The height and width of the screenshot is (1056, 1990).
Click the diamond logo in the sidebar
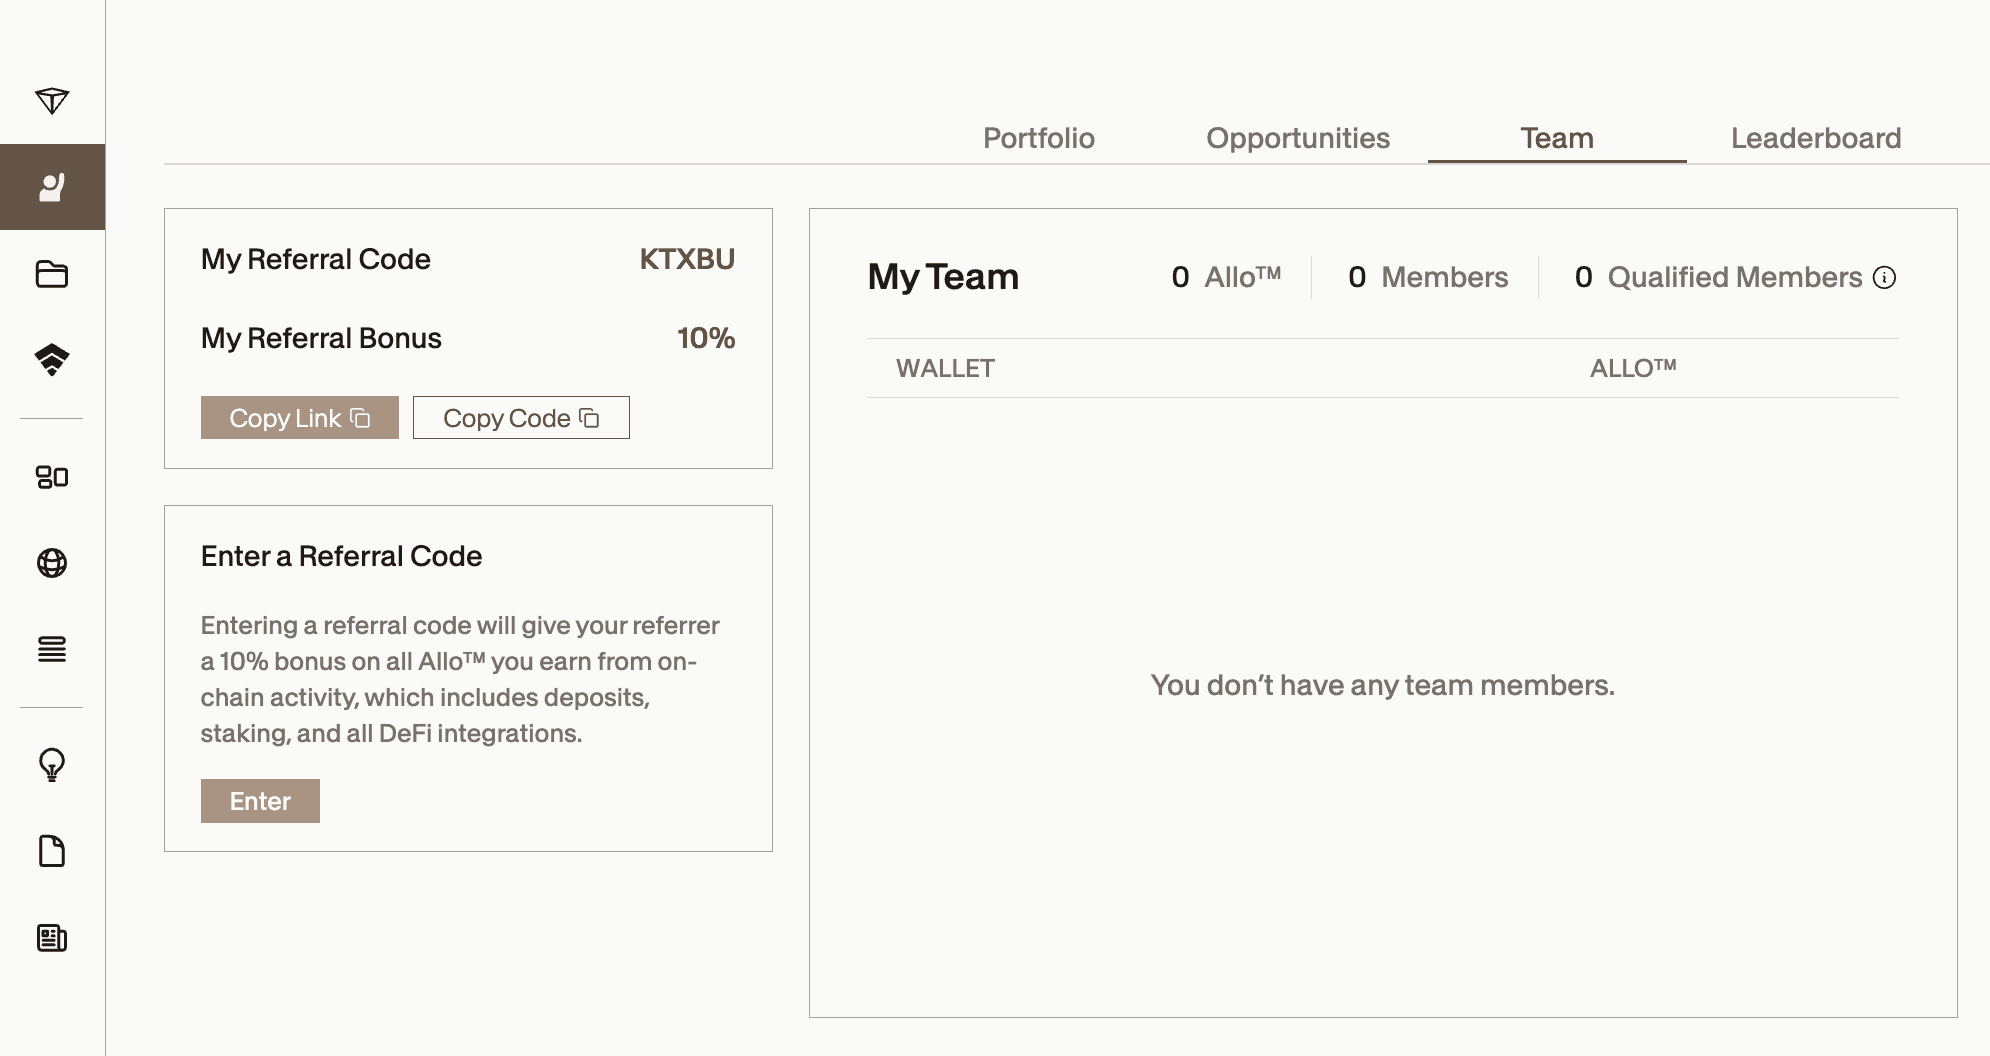coord(52,101)
